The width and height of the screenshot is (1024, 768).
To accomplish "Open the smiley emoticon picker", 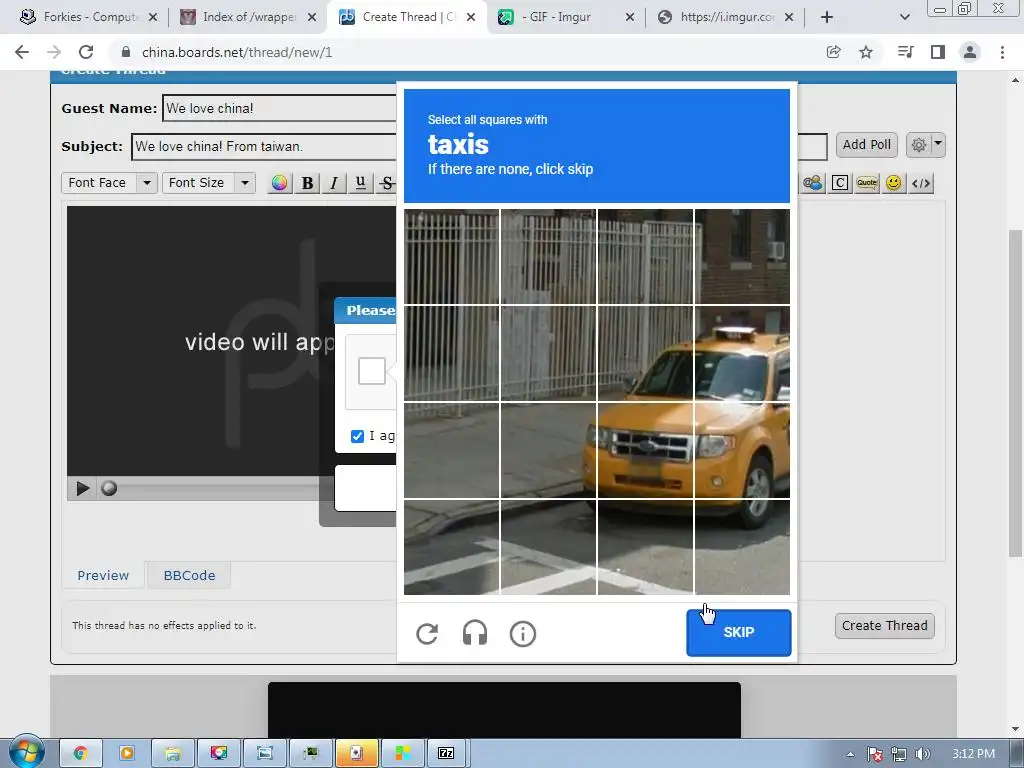I will click(893, 183).
